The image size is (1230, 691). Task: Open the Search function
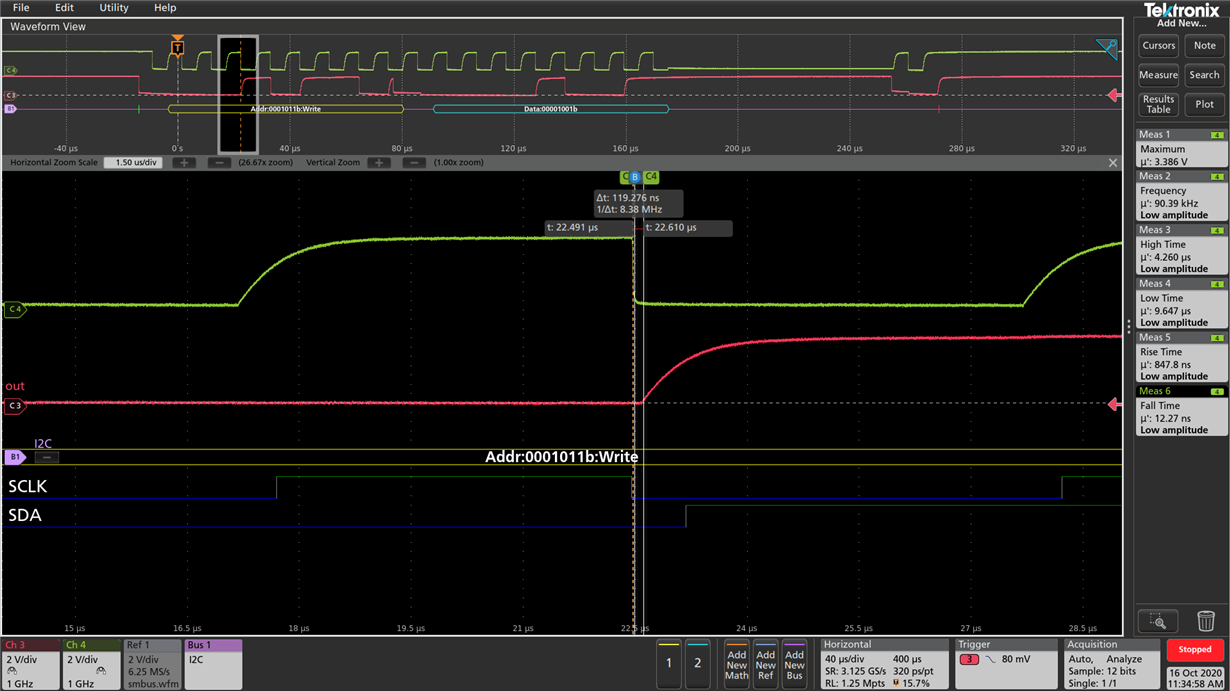coord(1205,75)
